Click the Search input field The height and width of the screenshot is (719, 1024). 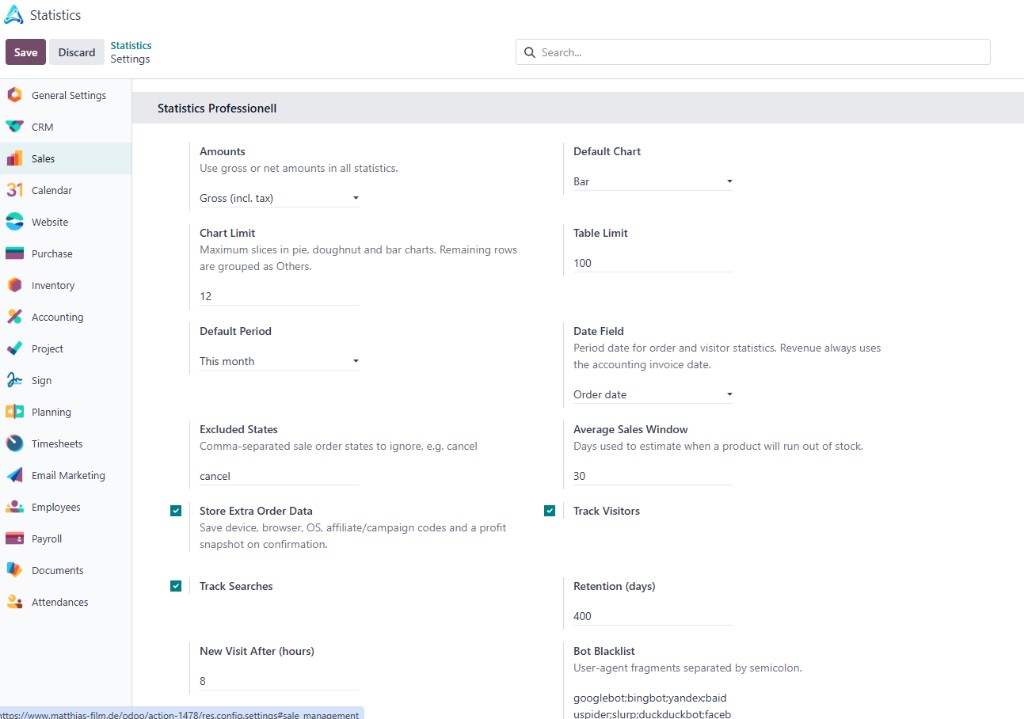point(752,52)
